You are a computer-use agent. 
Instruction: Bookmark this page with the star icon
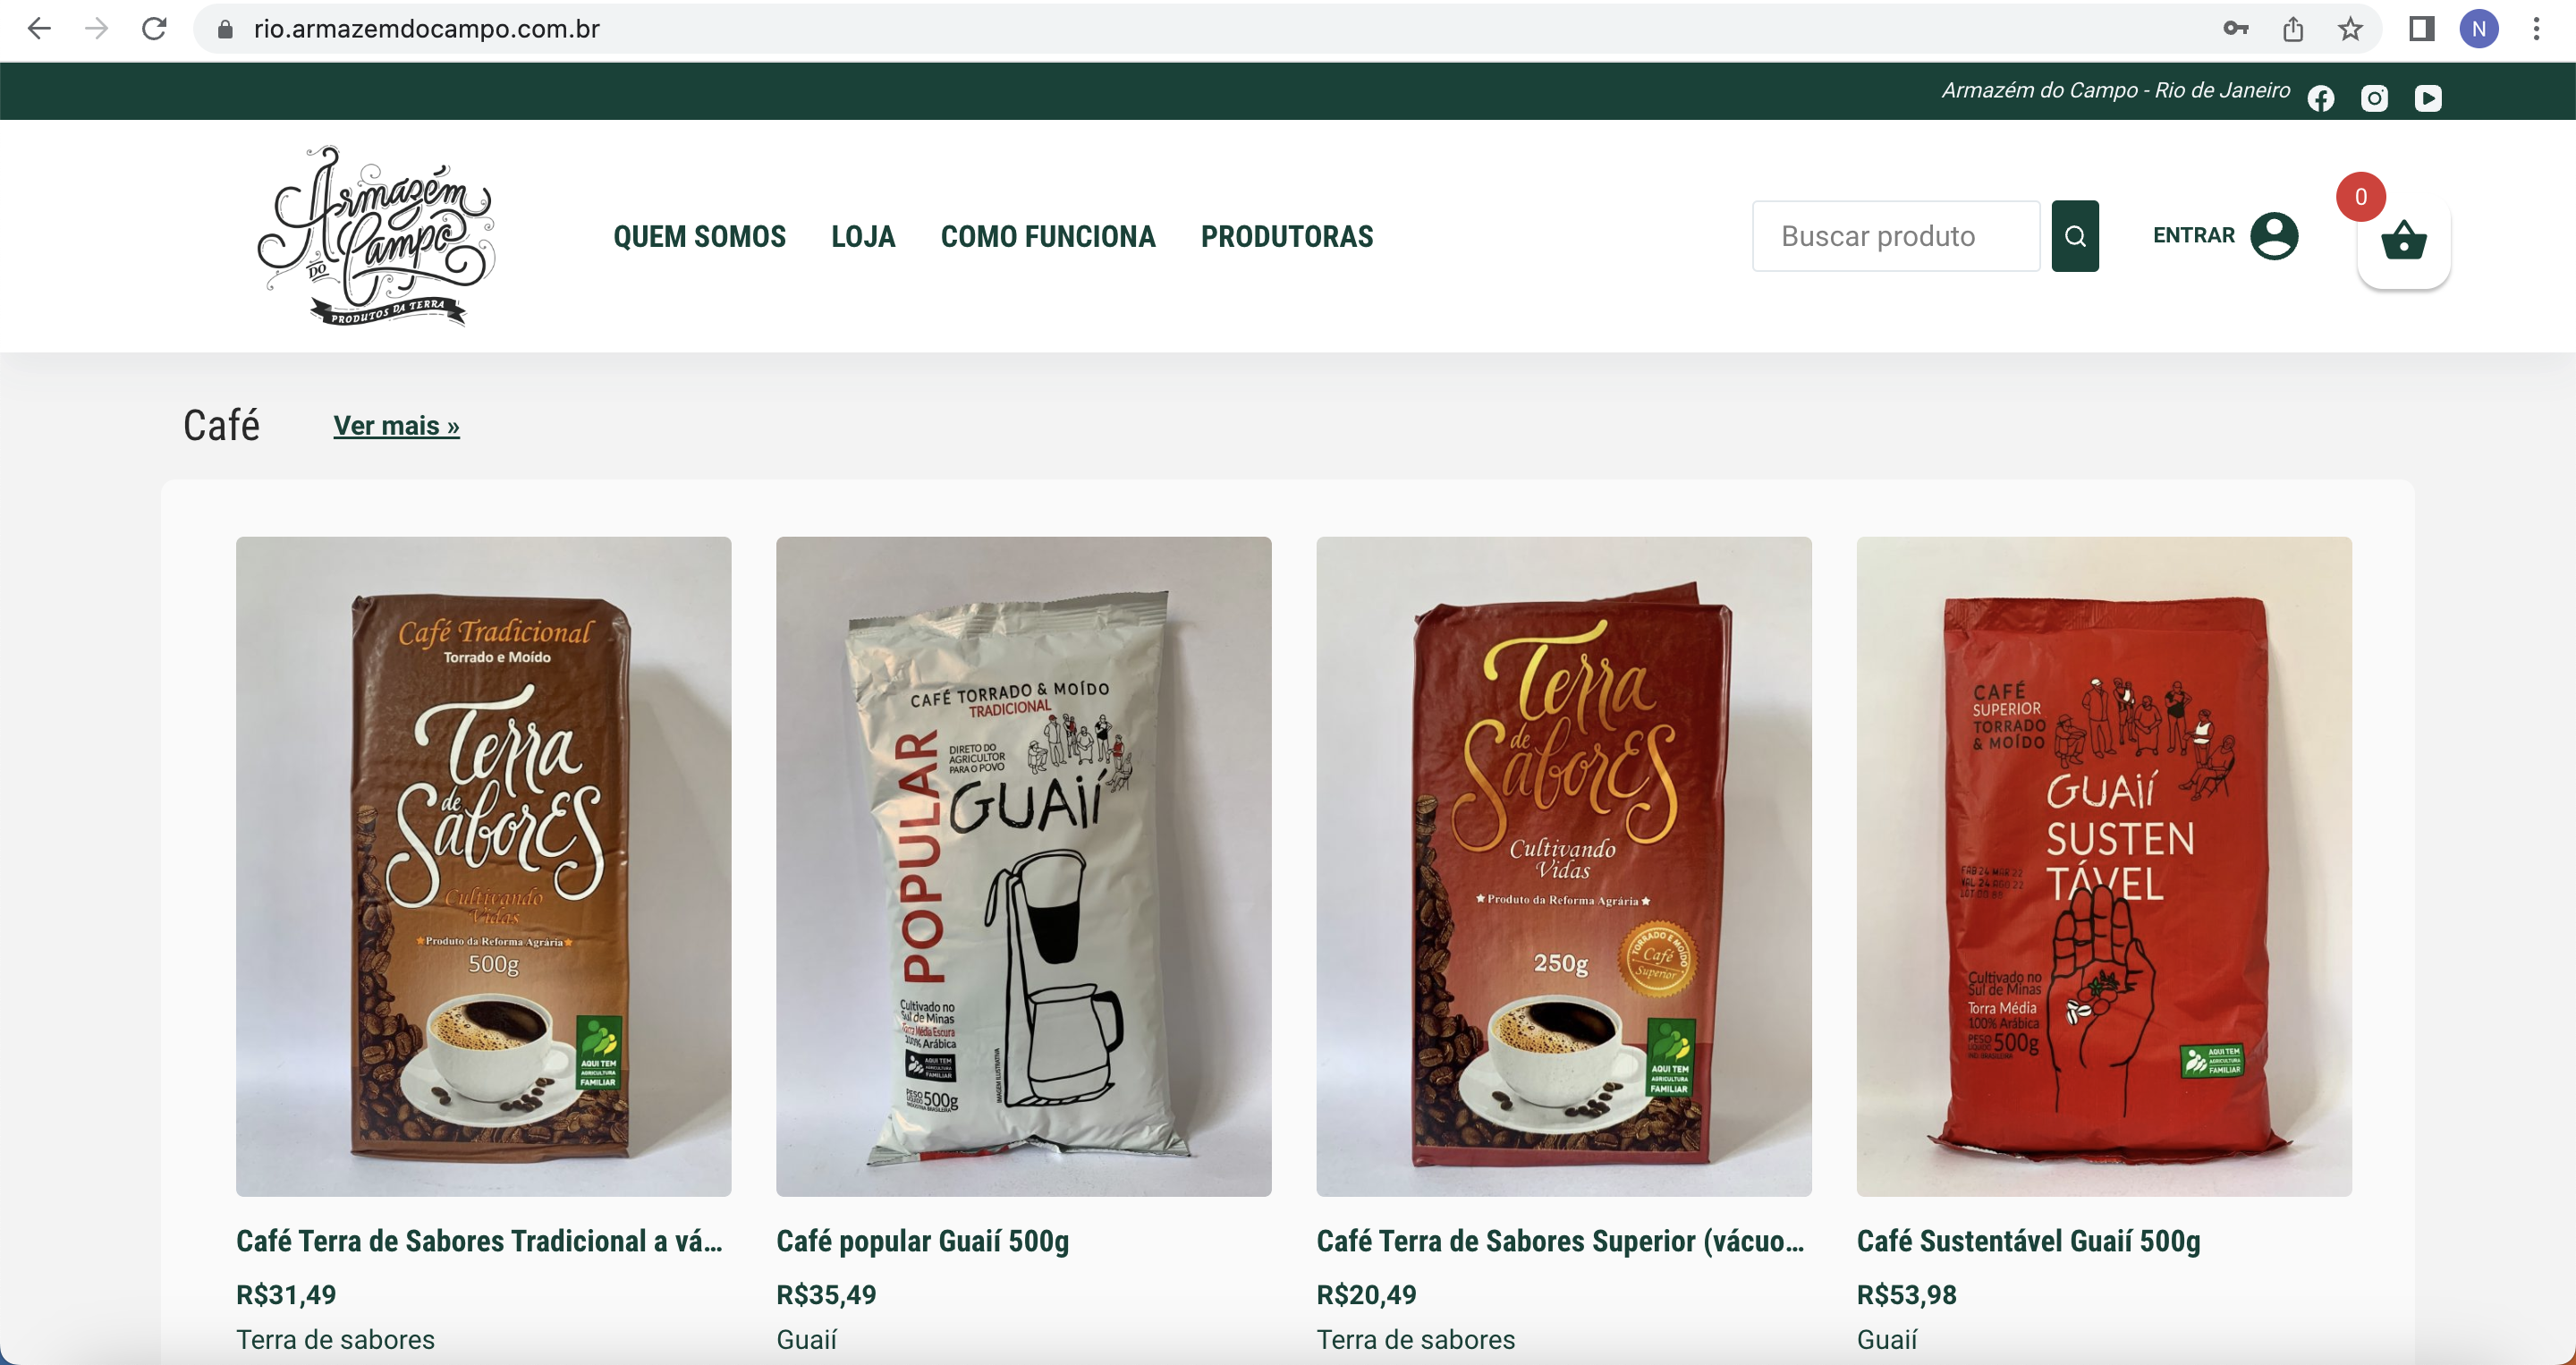2350,29
